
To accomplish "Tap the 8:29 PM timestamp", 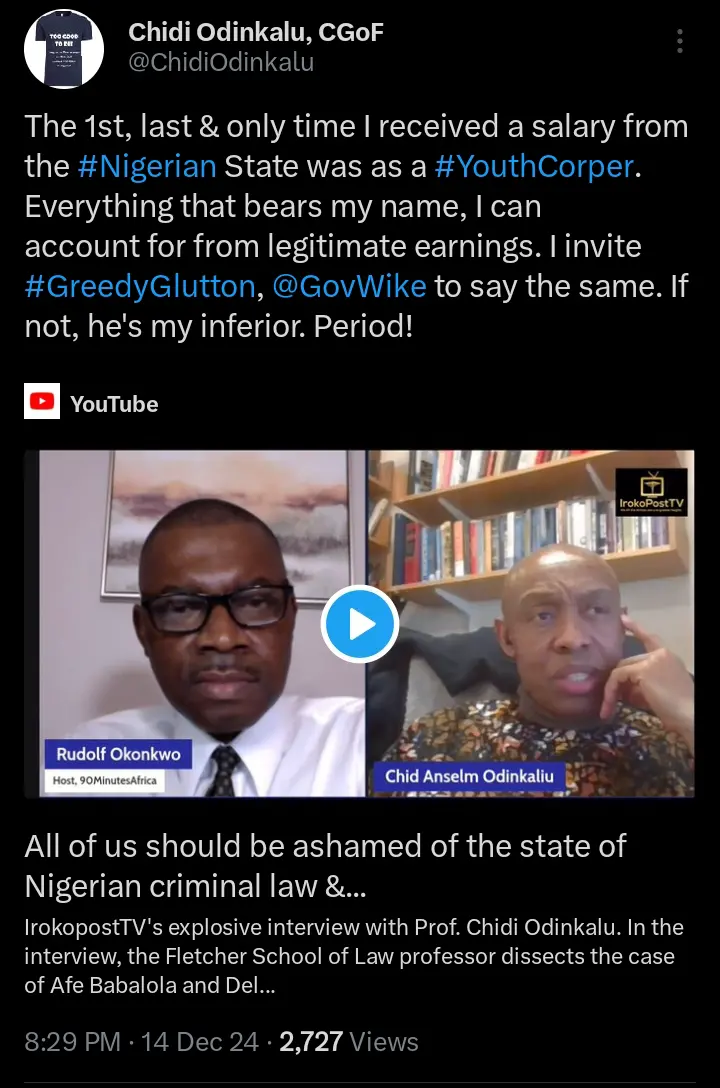I will pos(73,1042).
